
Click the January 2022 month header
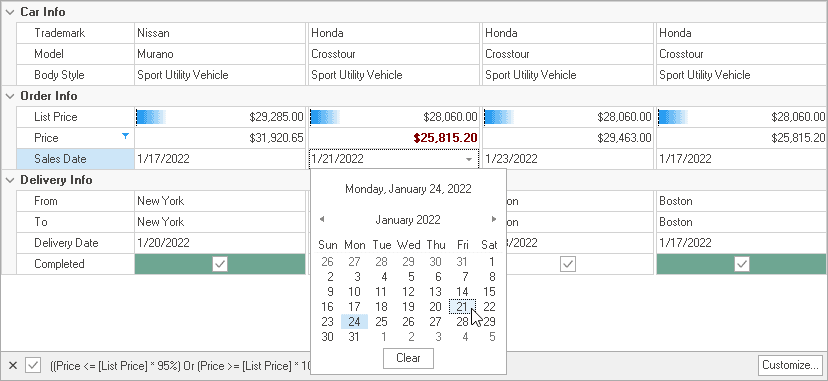pos(408,220)
